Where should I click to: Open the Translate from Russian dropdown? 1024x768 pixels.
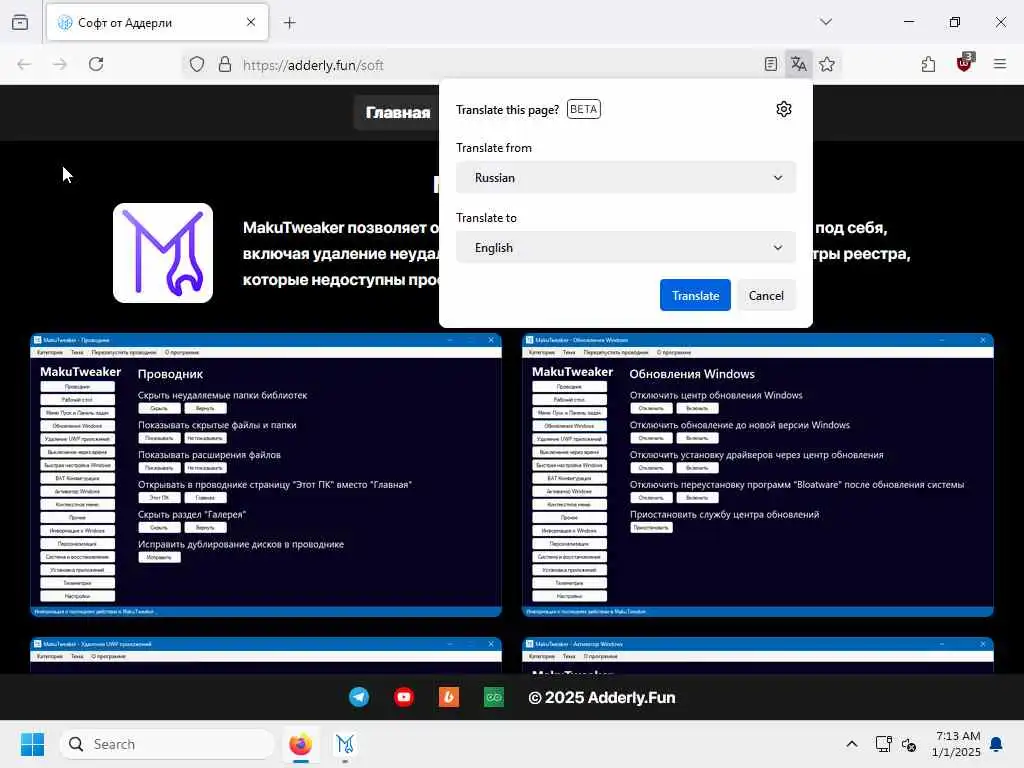[626, 178]
